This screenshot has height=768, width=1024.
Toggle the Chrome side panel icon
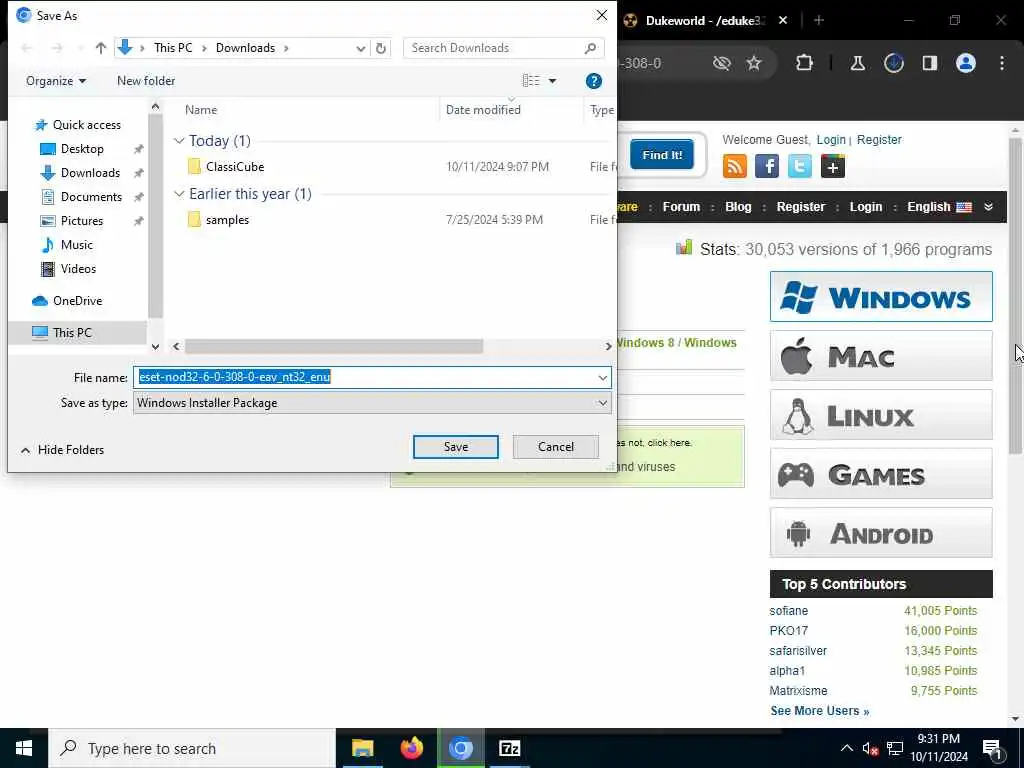point(930,63)
